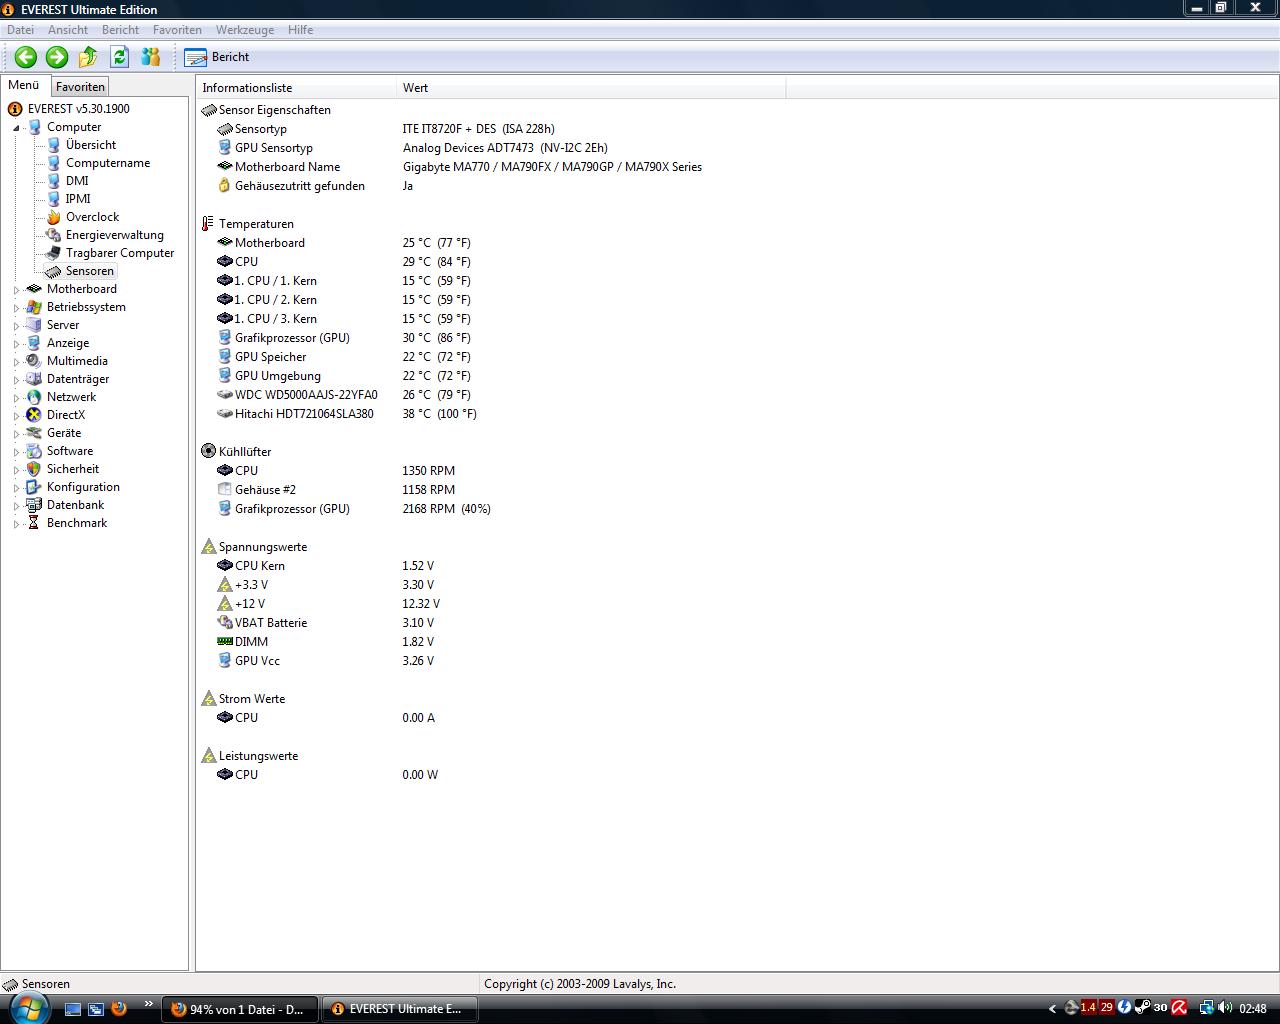The height and width of the screenshot is (1024, 1280).
Task: Click the Software tree icon
Action: click(x=34, y=451)
